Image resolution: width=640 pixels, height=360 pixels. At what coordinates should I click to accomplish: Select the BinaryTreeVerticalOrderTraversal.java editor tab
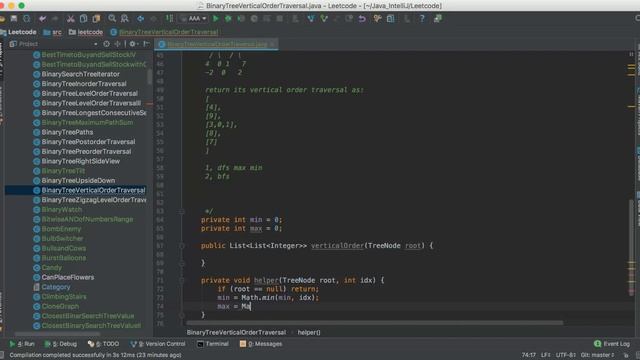[x=216, y=44]
